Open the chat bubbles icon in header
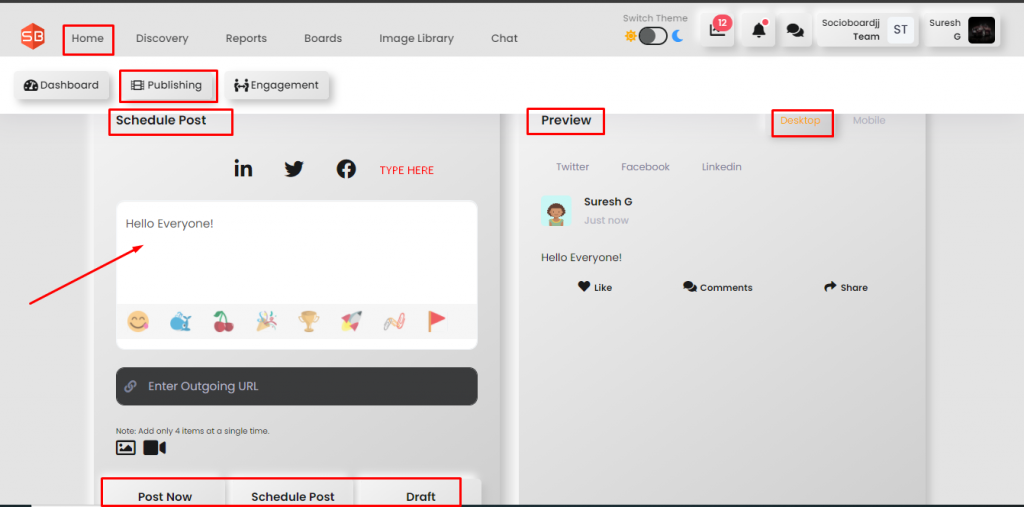Screen dimensions: 1024x507 click(x=795, y=31)
